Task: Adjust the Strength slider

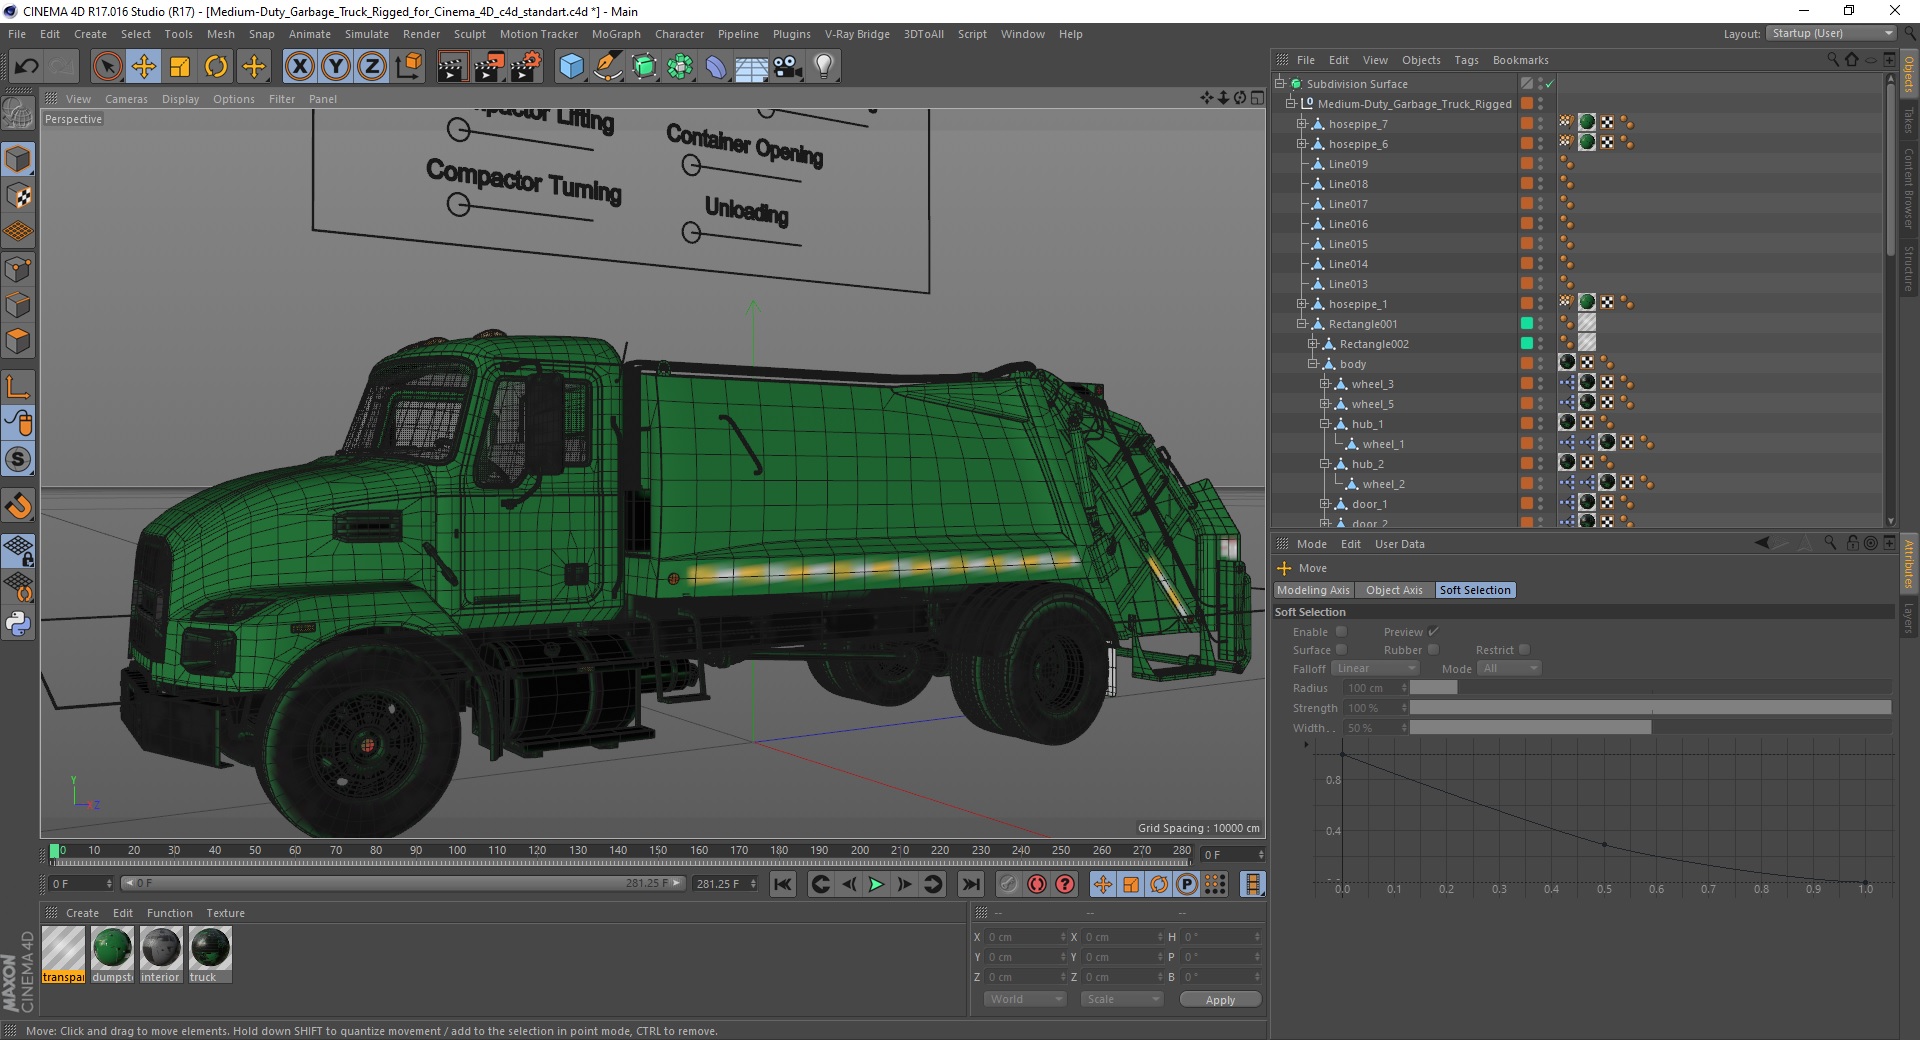Action: (1650, 708)
